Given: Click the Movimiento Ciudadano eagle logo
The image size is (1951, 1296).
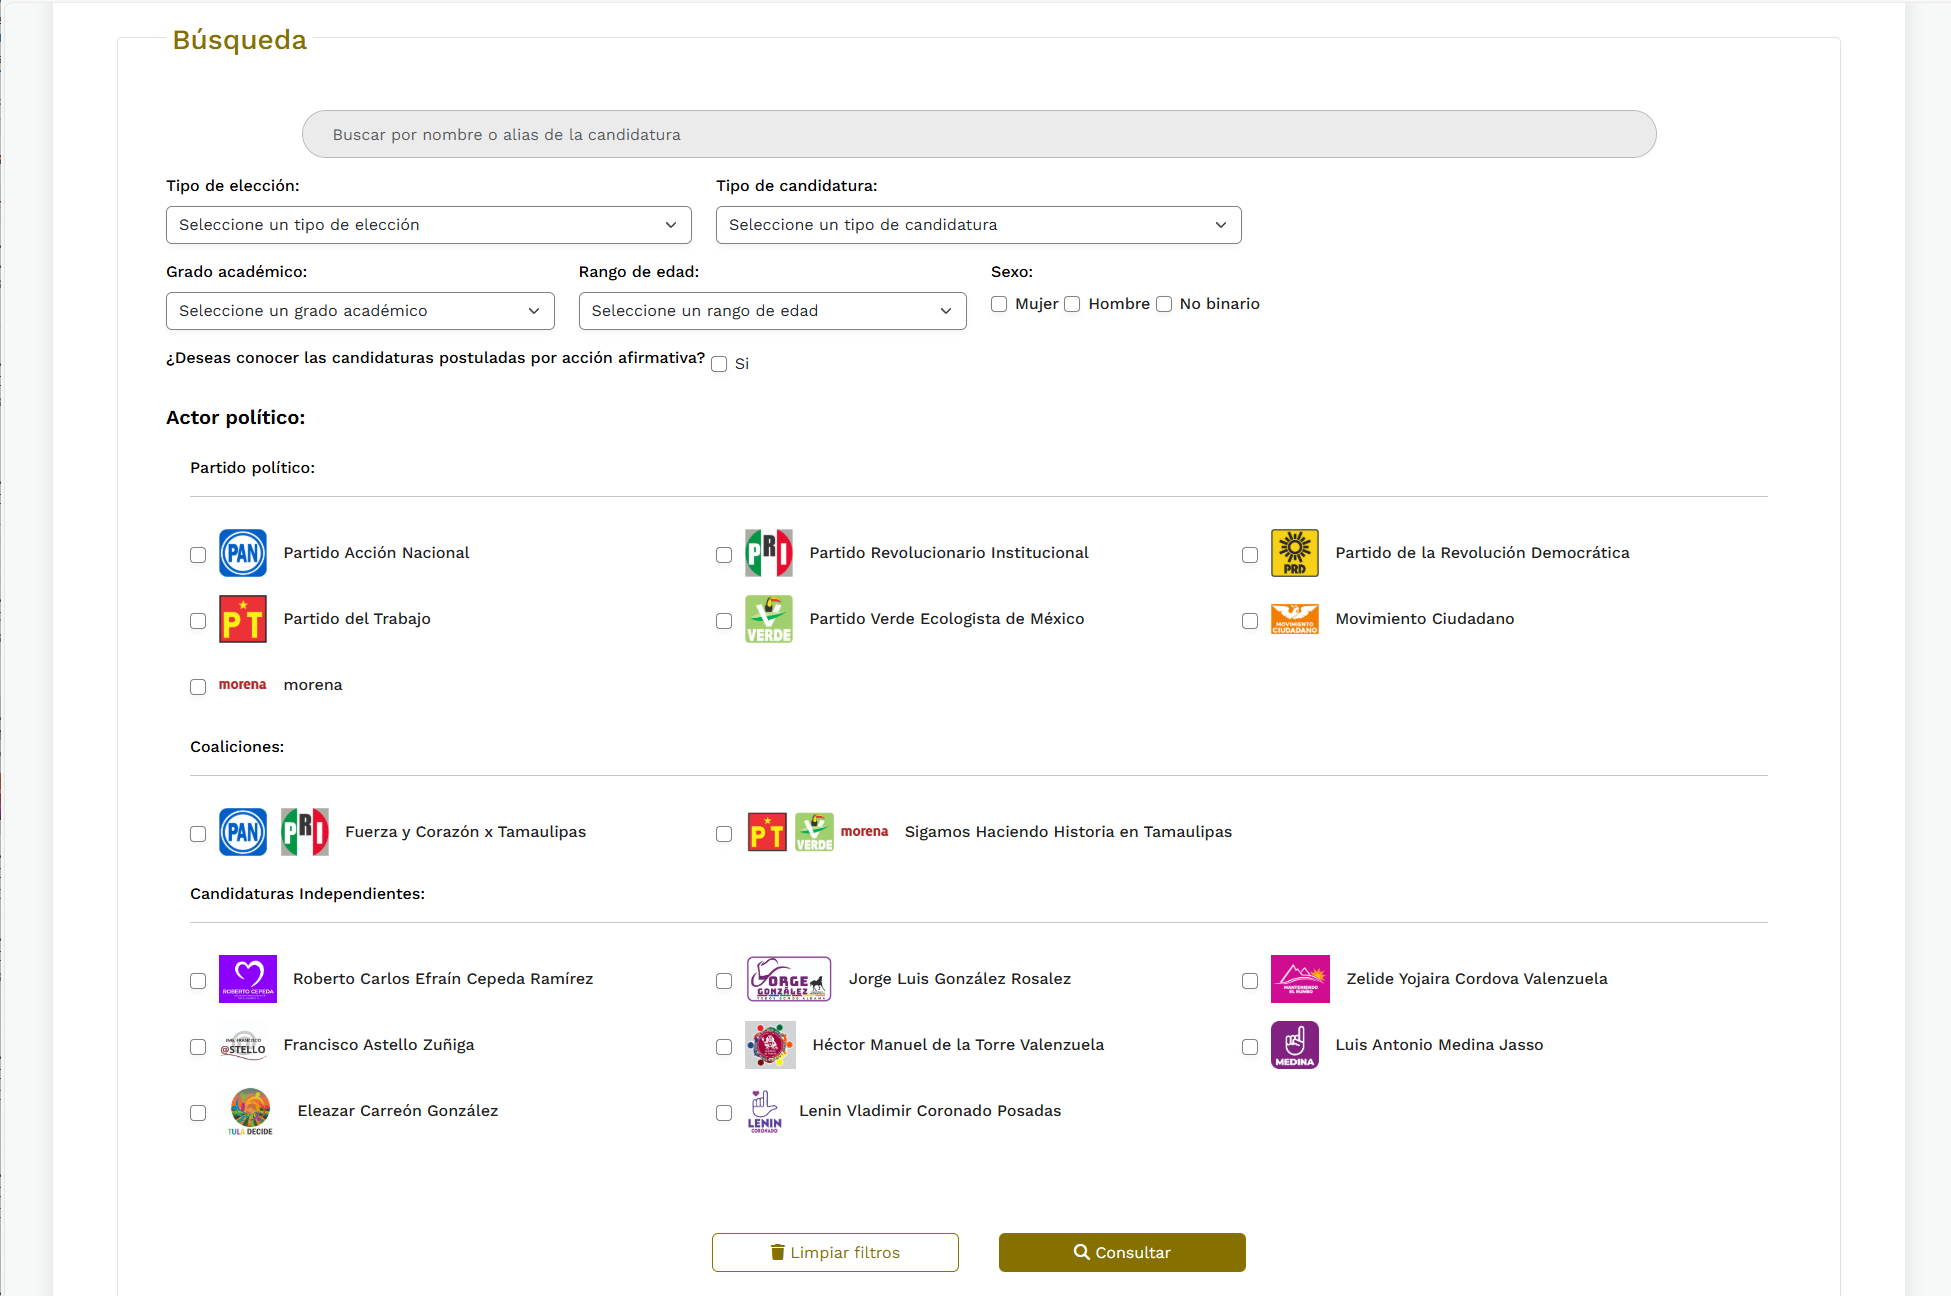Looking at the screenshot, I should (1294, 619).
